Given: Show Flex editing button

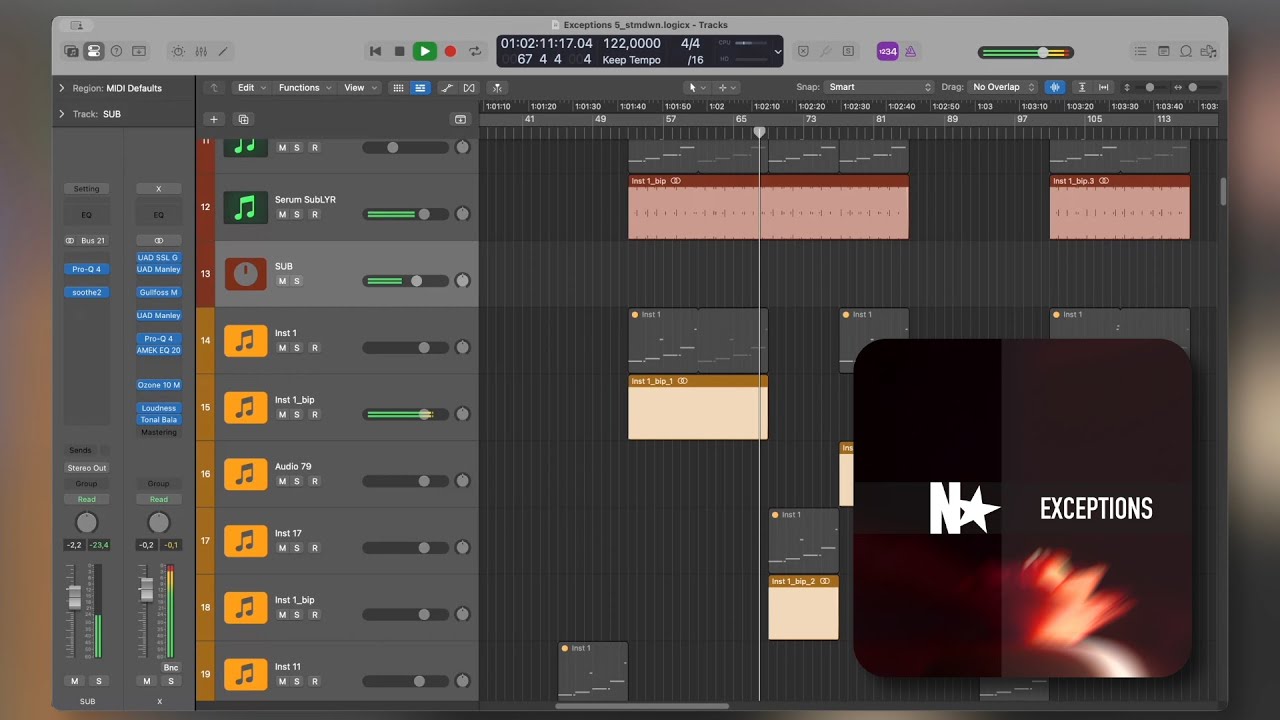Looking at the screenshot, I should coord(469,88).
